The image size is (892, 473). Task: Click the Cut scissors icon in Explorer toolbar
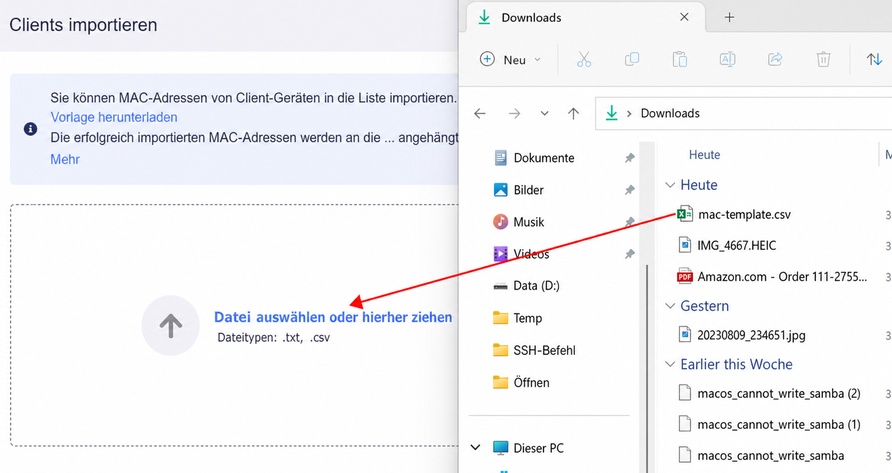tap(584, 59)
